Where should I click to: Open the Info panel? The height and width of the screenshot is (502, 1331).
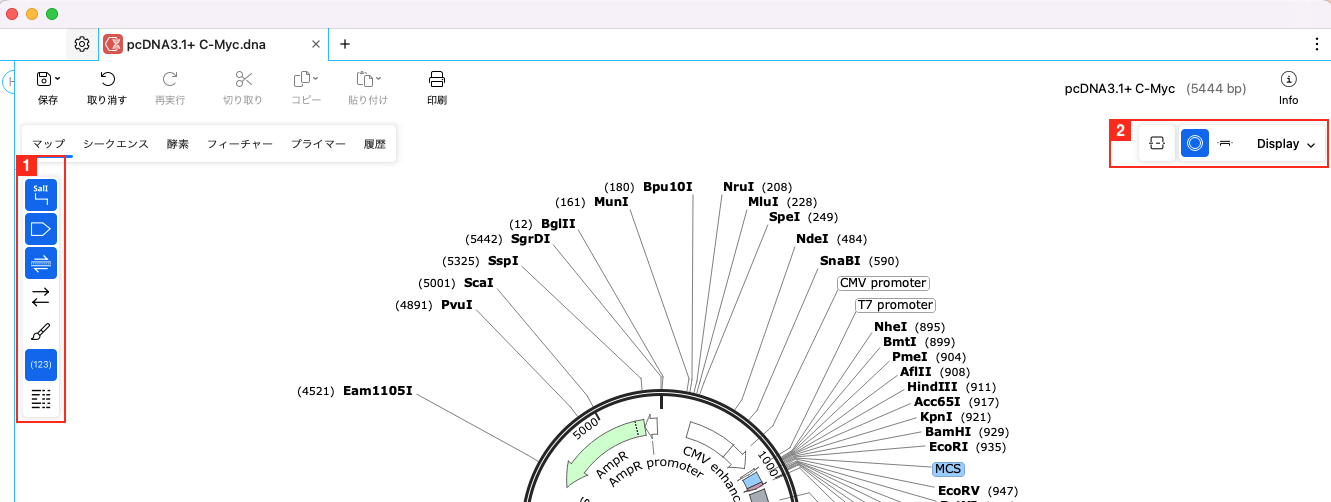tap(1288, 88)
